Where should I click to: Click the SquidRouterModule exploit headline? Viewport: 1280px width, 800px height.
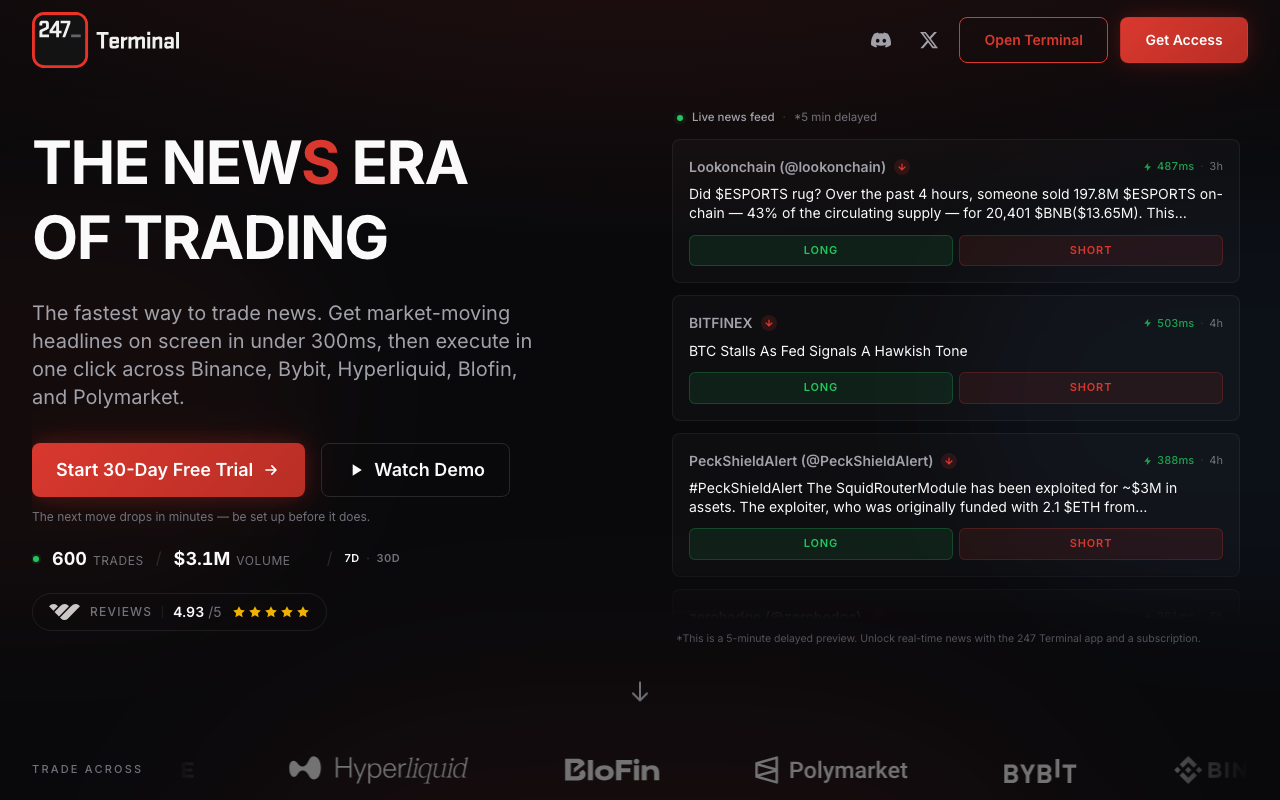(933, 498)
